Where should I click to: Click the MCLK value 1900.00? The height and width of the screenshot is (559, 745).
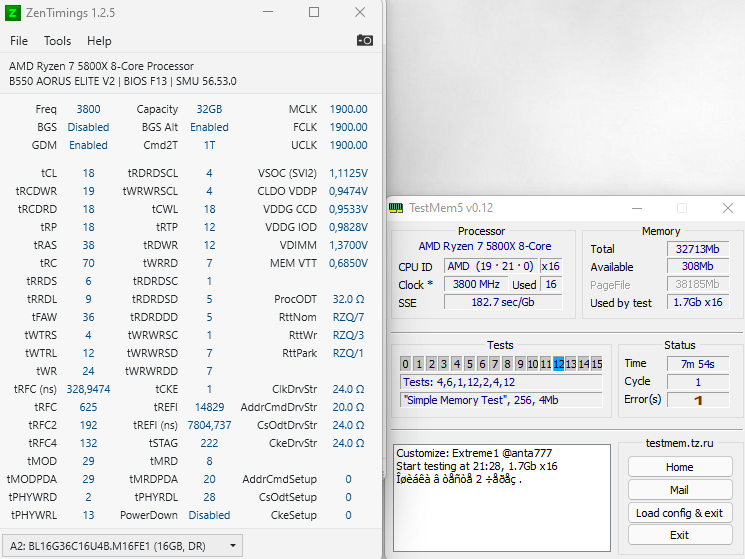pyautogui.click(x=348, y=109)
